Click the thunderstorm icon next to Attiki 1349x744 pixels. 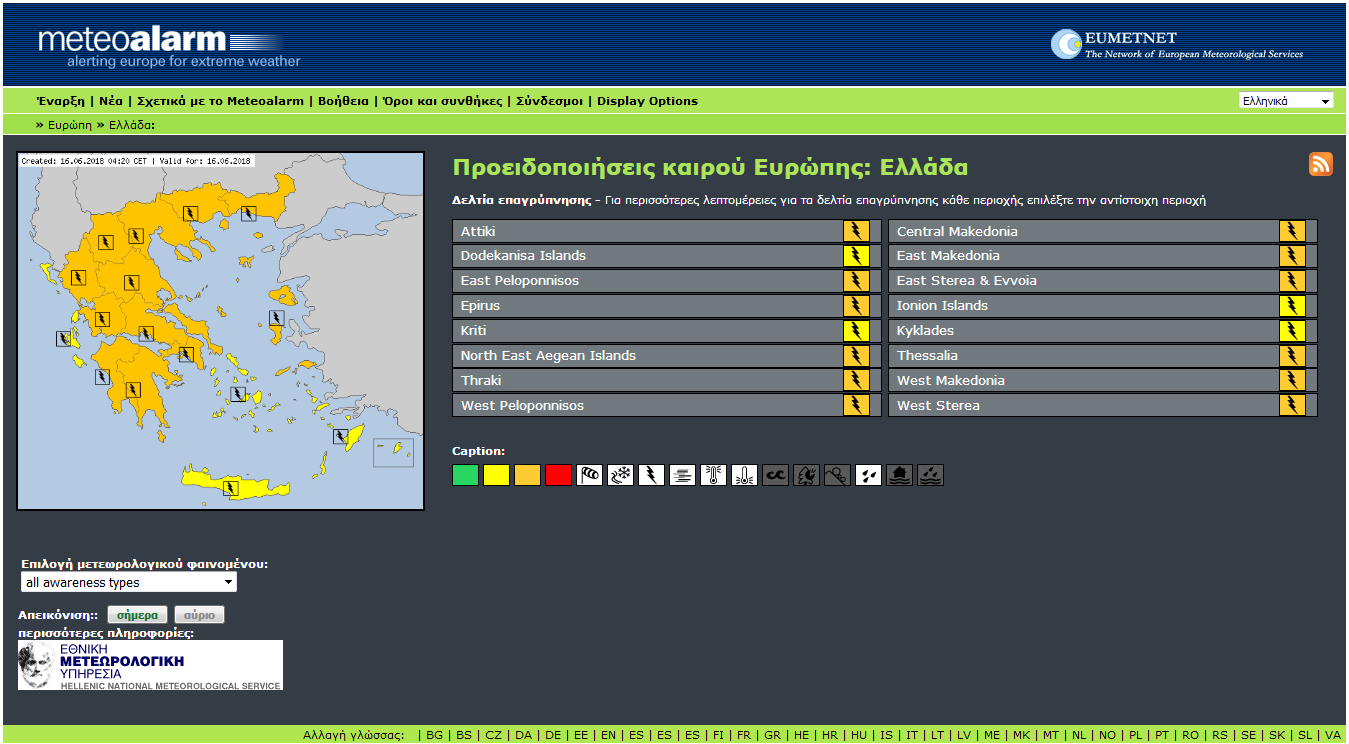857,230
